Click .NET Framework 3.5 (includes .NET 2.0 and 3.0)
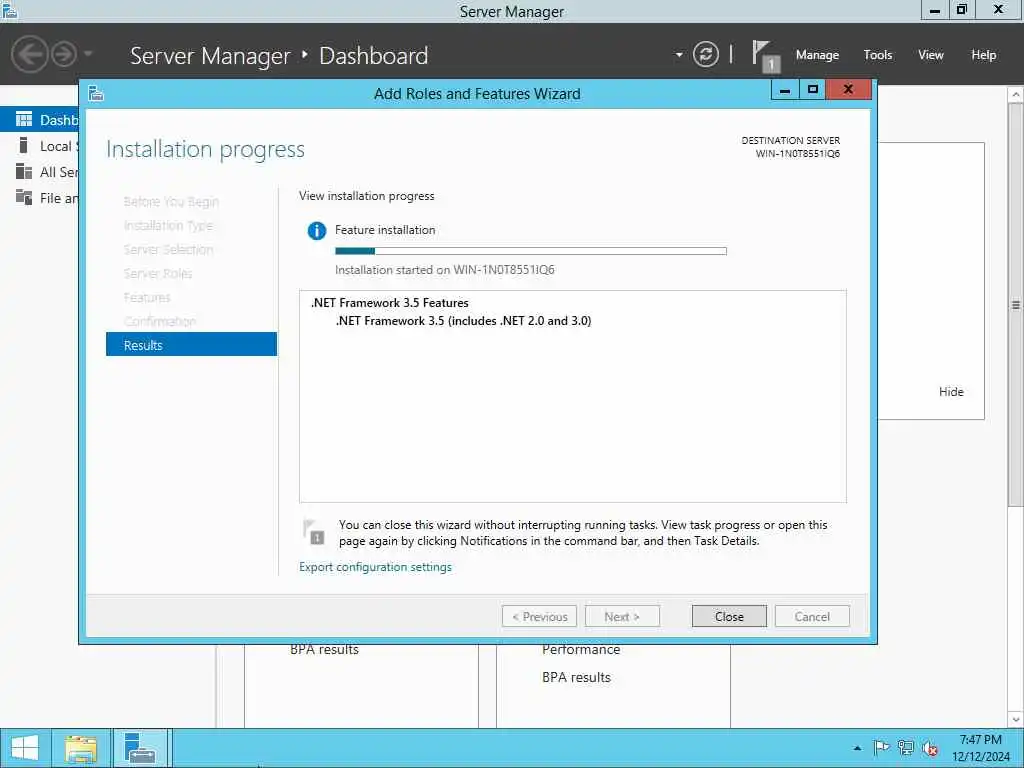1024x768 pixels. 463,321
